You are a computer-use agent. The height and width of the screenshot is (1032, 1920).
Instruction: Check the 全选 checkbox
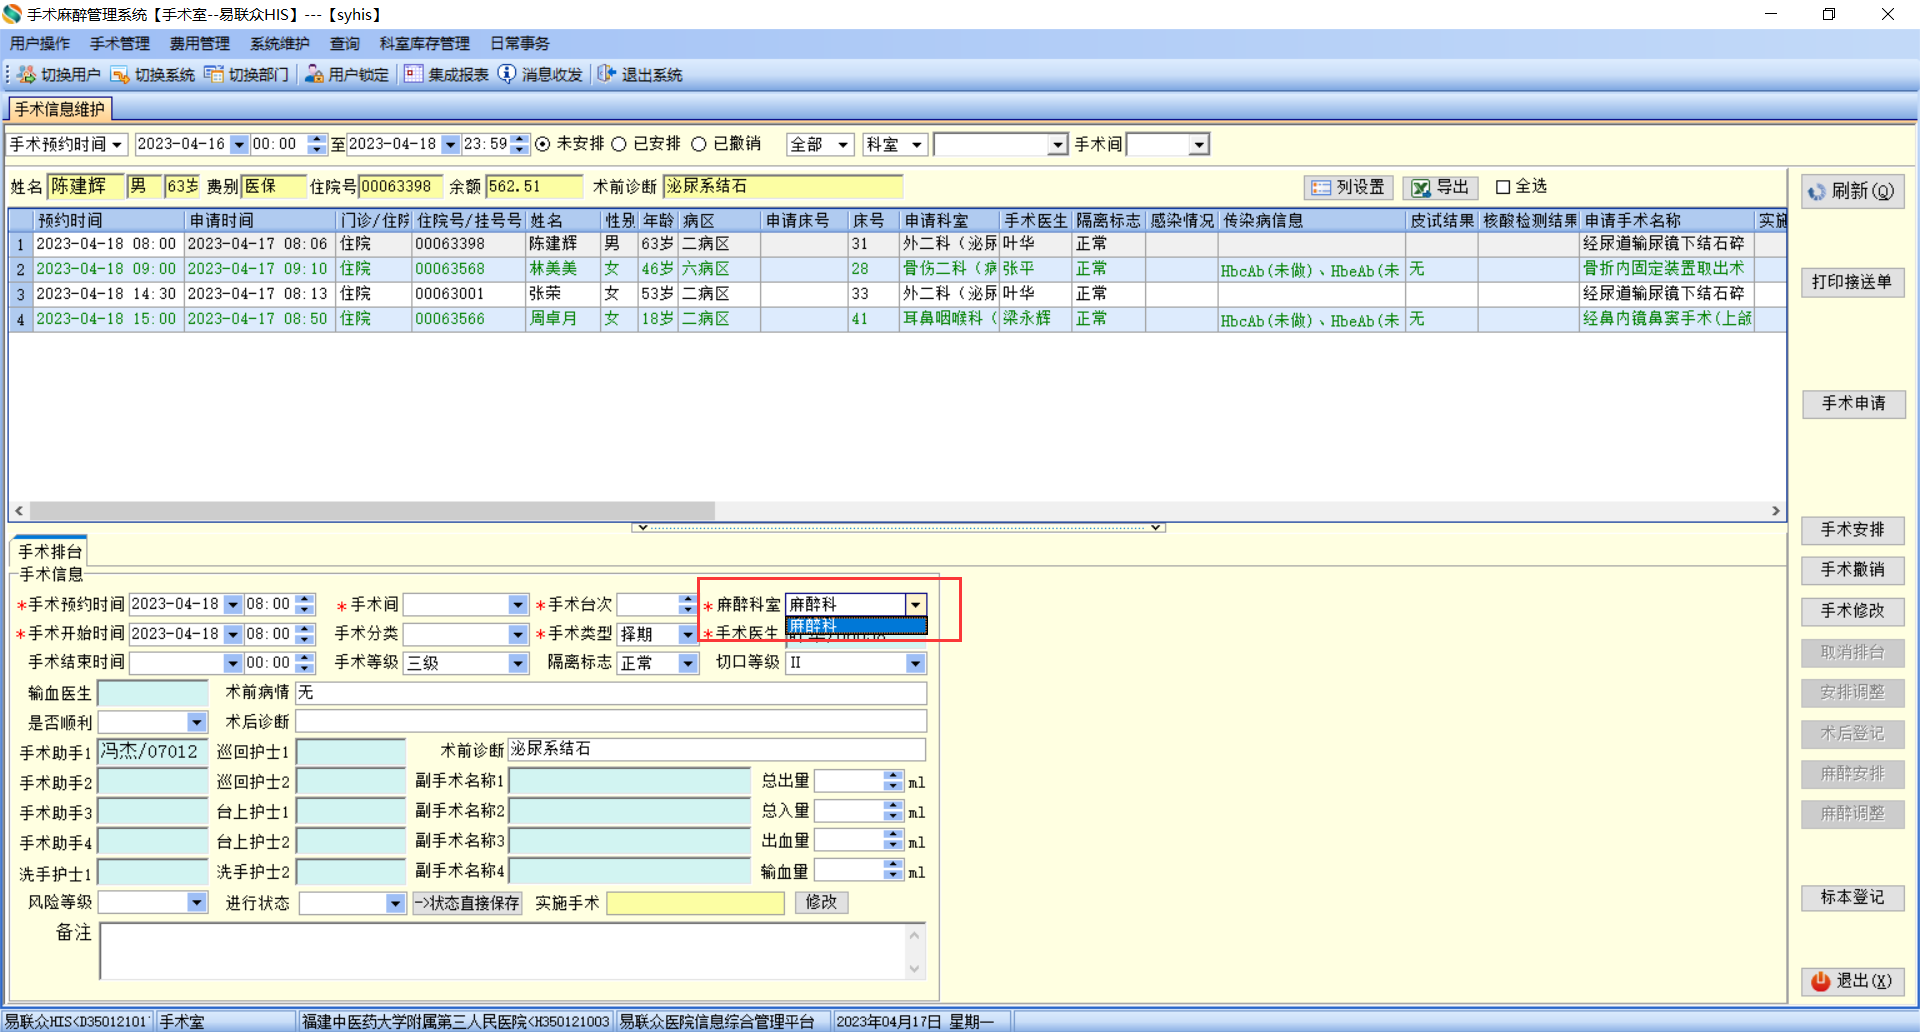coord(1502,187)
